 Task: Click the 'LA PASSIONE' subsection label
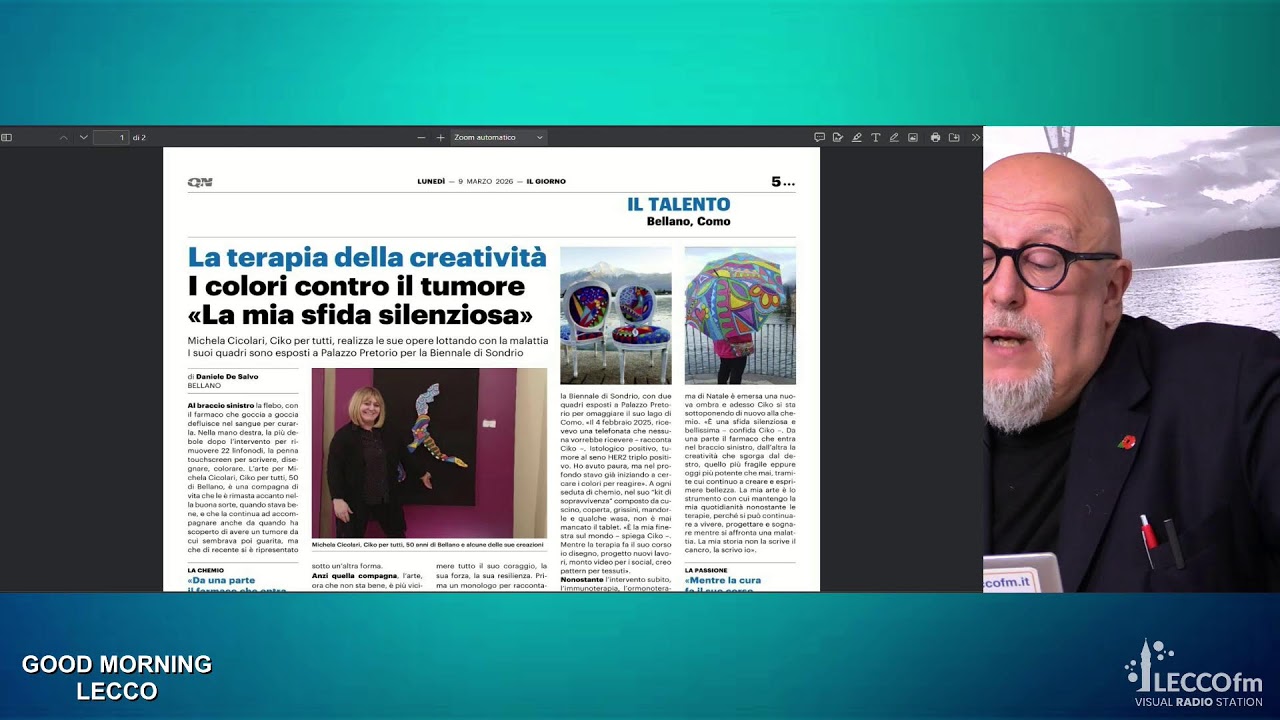click(706, 570)
